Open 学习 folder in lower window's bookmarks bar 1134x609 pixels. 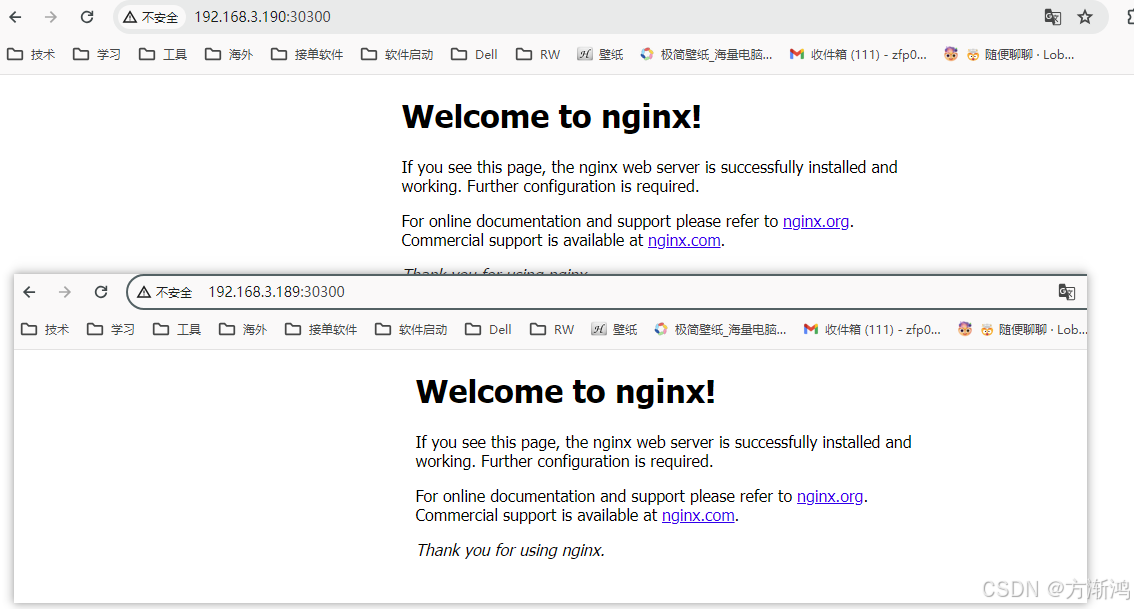click(x=111, y=329)
